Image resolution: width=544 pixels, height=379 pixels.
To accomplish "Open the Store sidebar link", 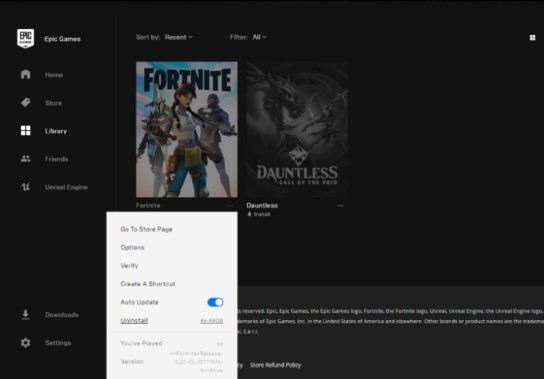I will pyautogui.click(x=53, y=103).
